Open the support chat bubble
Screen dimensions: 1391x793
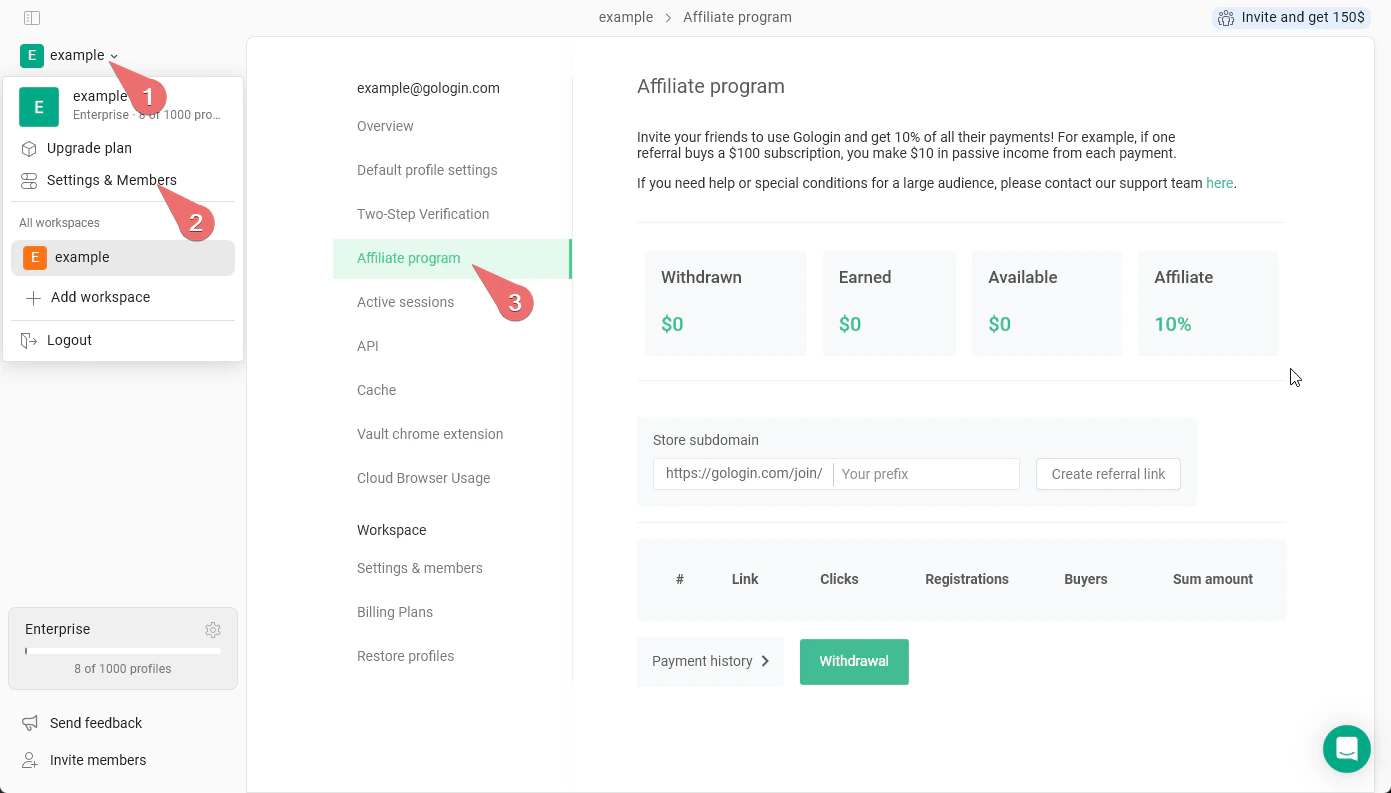(x=1346, y=749)
